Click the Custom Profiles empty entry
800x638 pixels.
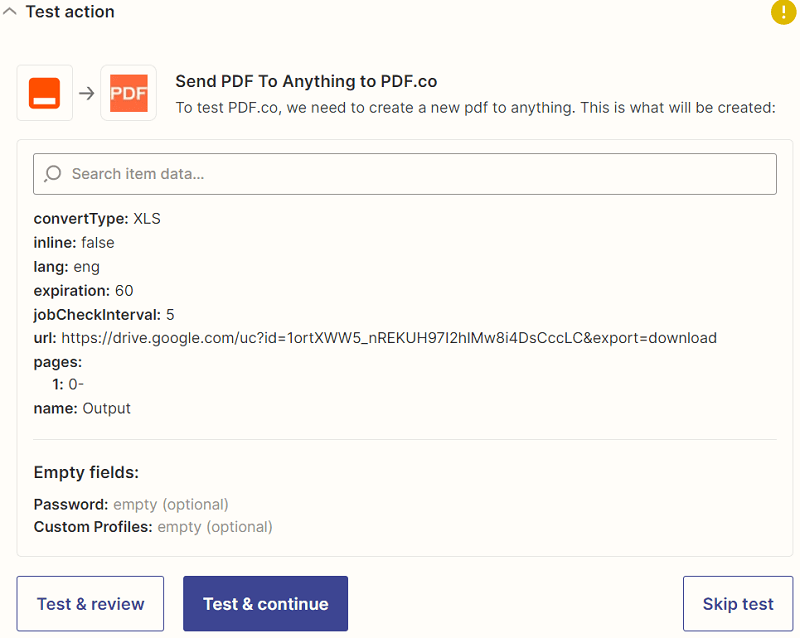pyautogui.click(x=153, y=527)
